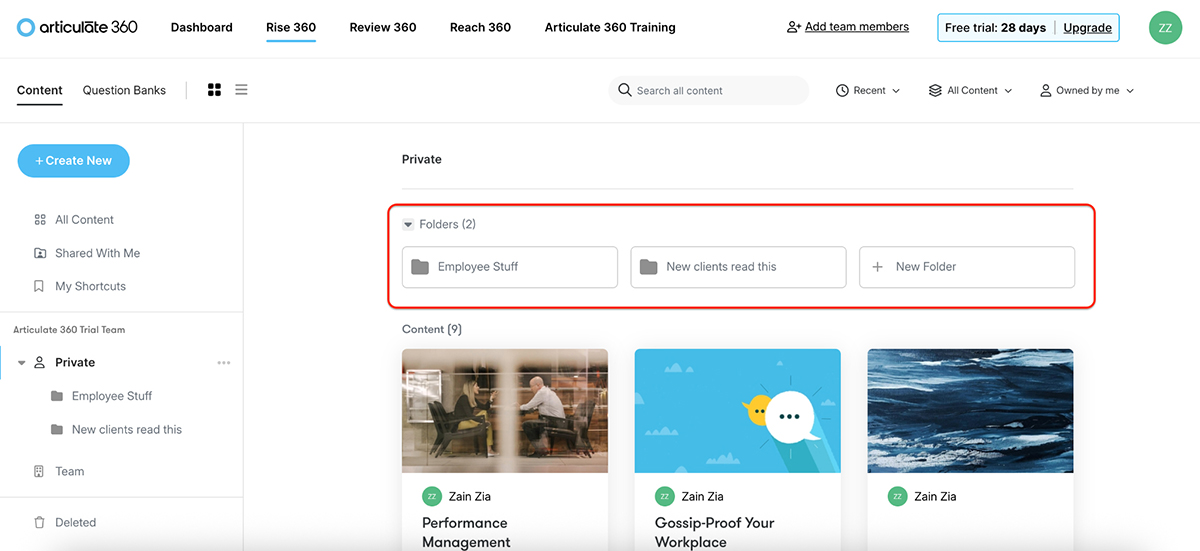Switch to list view icon
1200x551 pixels.
point(241,90)
